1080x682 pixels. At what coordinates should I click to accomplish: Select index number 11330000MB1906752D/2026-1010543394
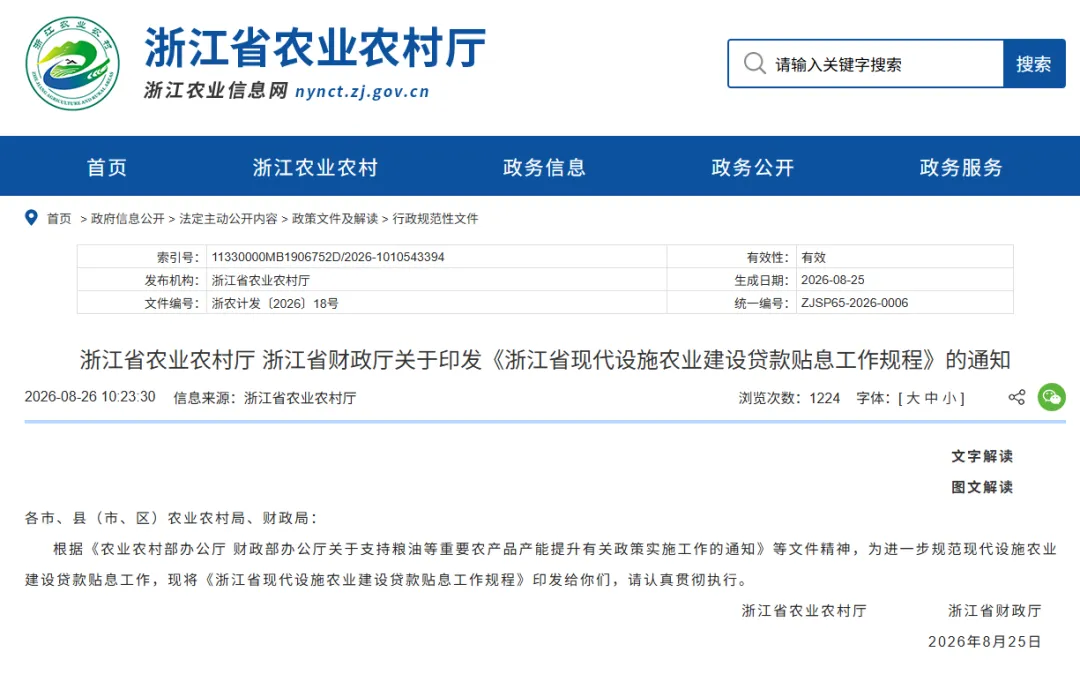point(328,257)
